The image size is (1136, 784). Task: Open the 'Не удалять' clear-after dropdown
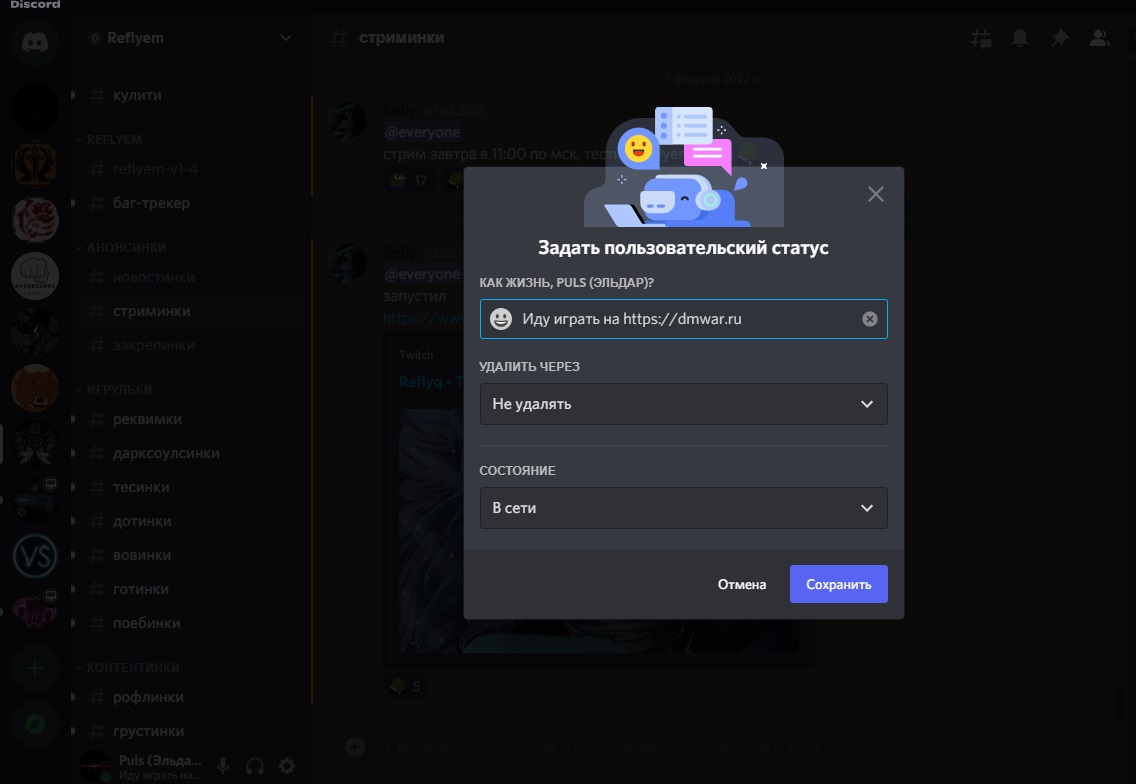click(x=683, y=404)
